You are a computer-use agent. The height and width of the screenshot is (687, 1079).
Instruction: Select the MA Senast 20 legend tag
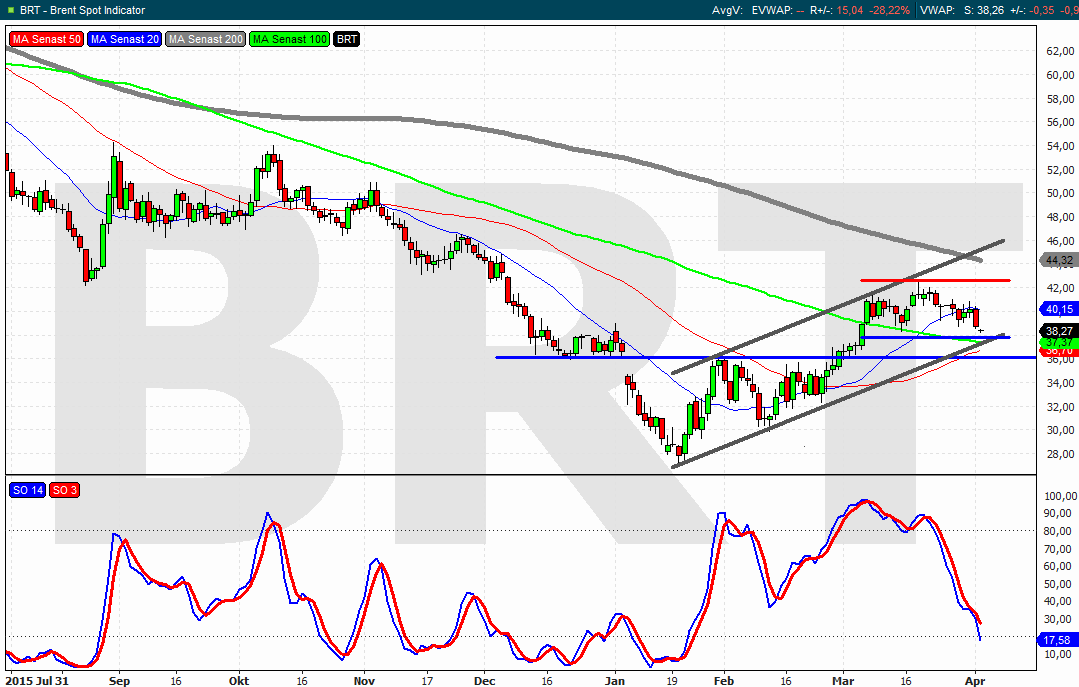tap(125, 39)
